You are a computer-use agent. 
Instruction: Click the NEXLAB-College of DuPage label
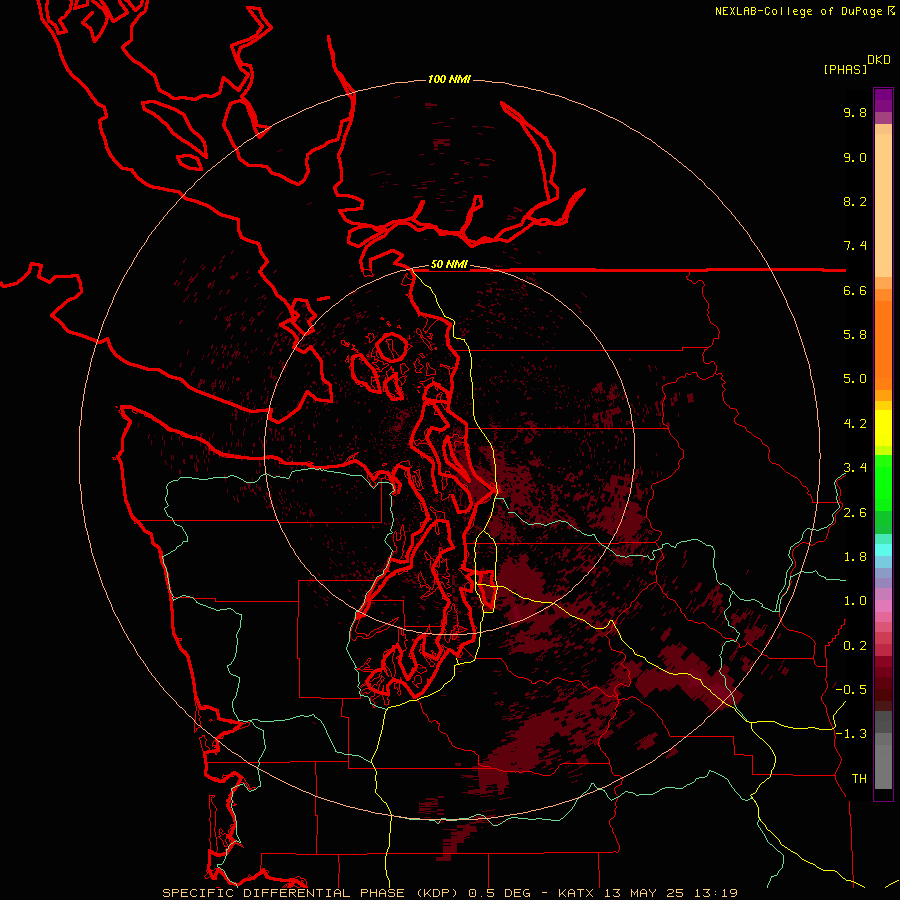tap(798, 11)
